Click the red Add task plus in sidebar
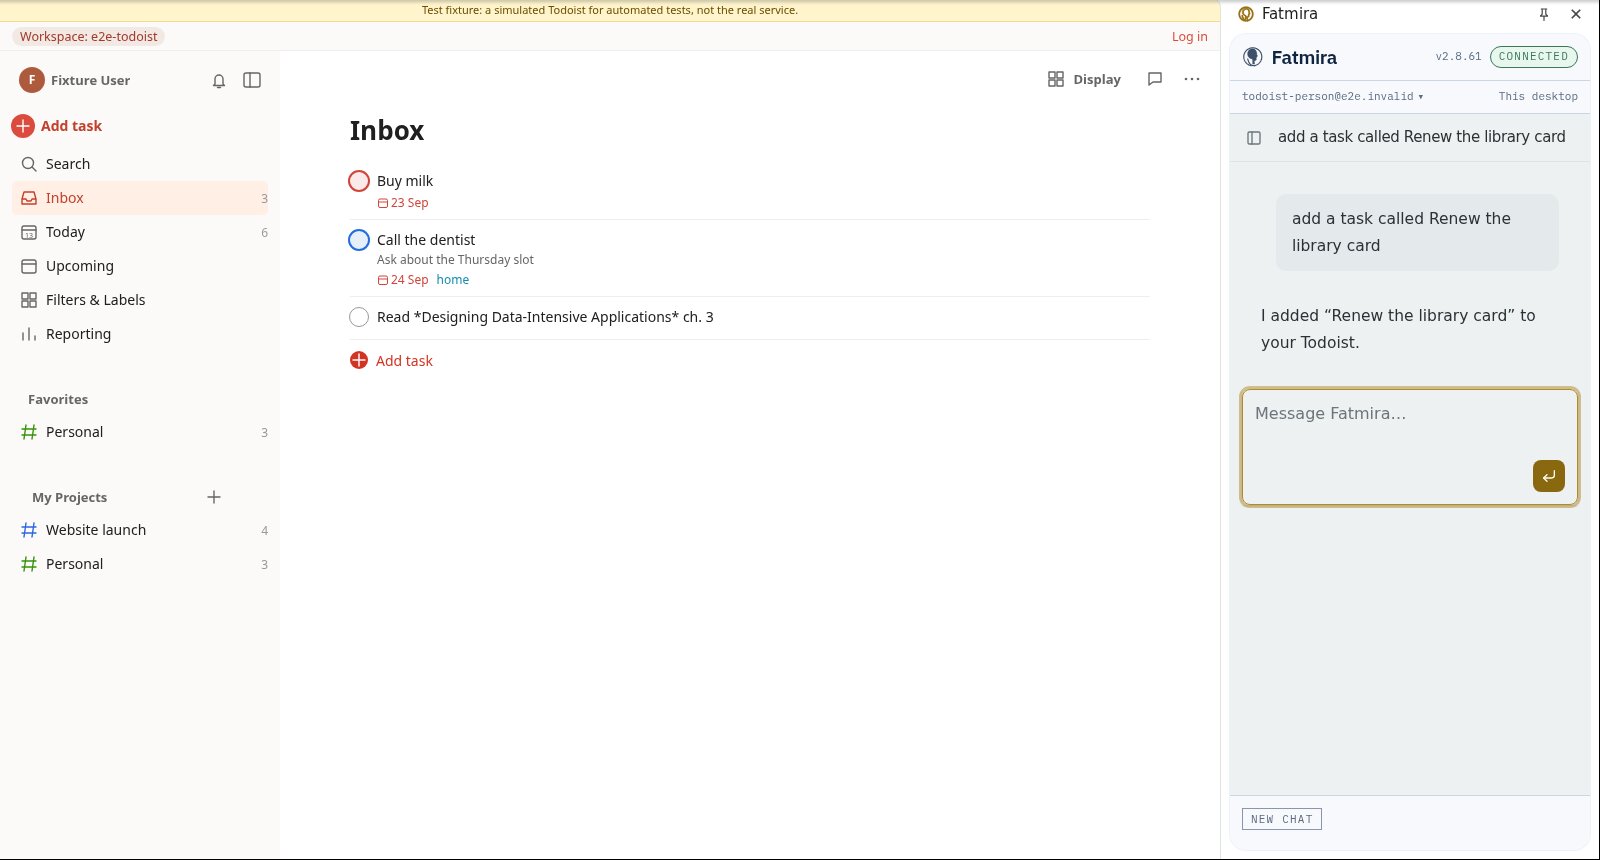The height and width of the screenshot is (860, 1600). [x=23, y=126]
